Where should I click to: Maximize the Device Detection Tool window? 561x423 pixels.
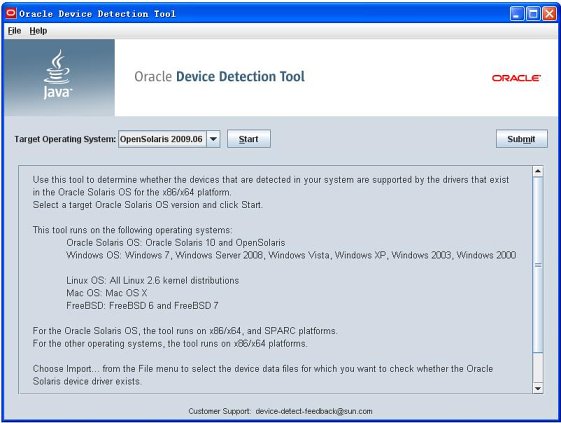(x=533, y=14)
